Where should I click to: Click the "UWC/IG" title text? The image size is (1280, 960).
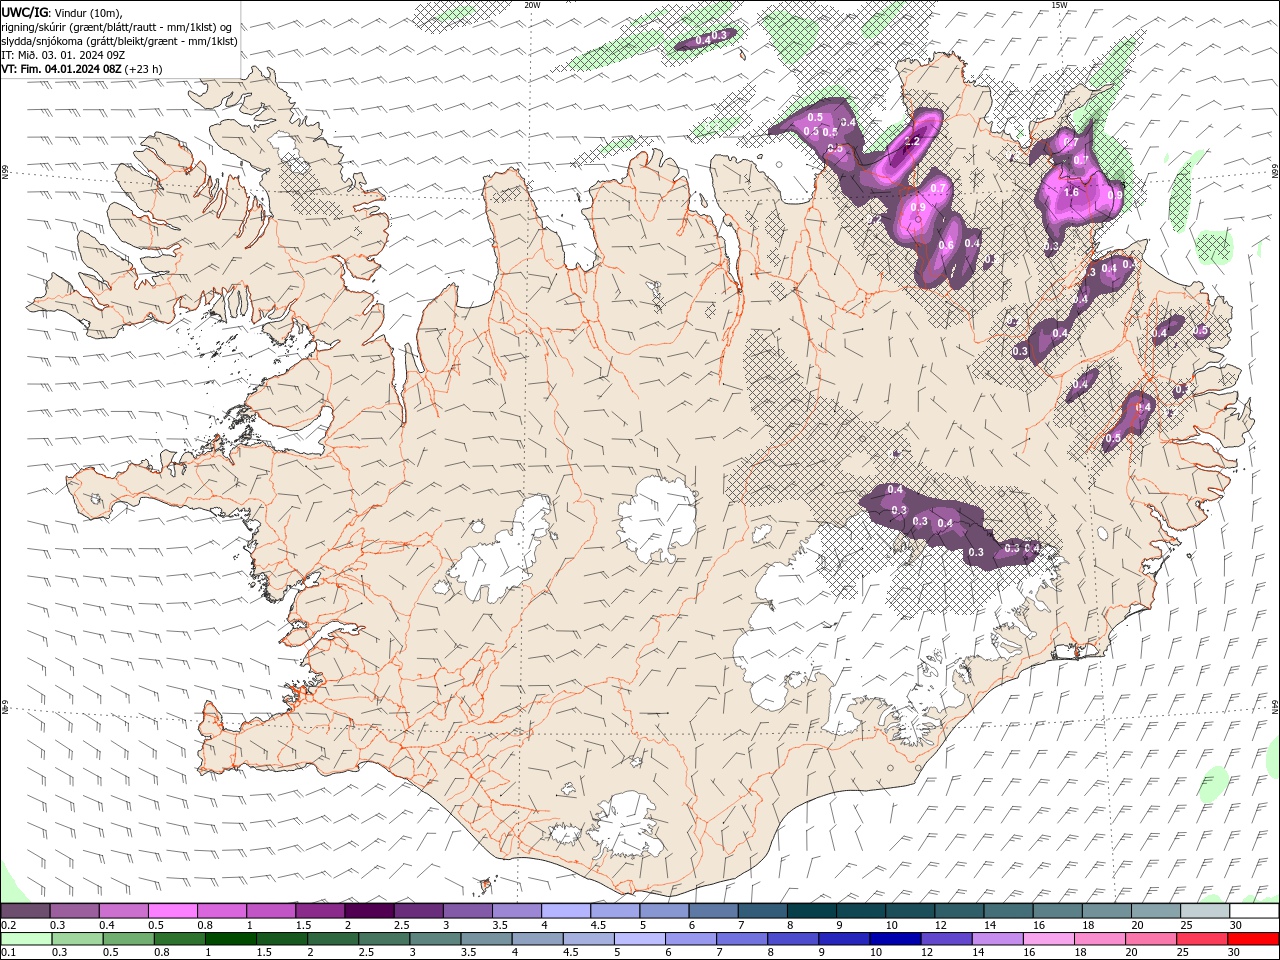coord(25,12)
